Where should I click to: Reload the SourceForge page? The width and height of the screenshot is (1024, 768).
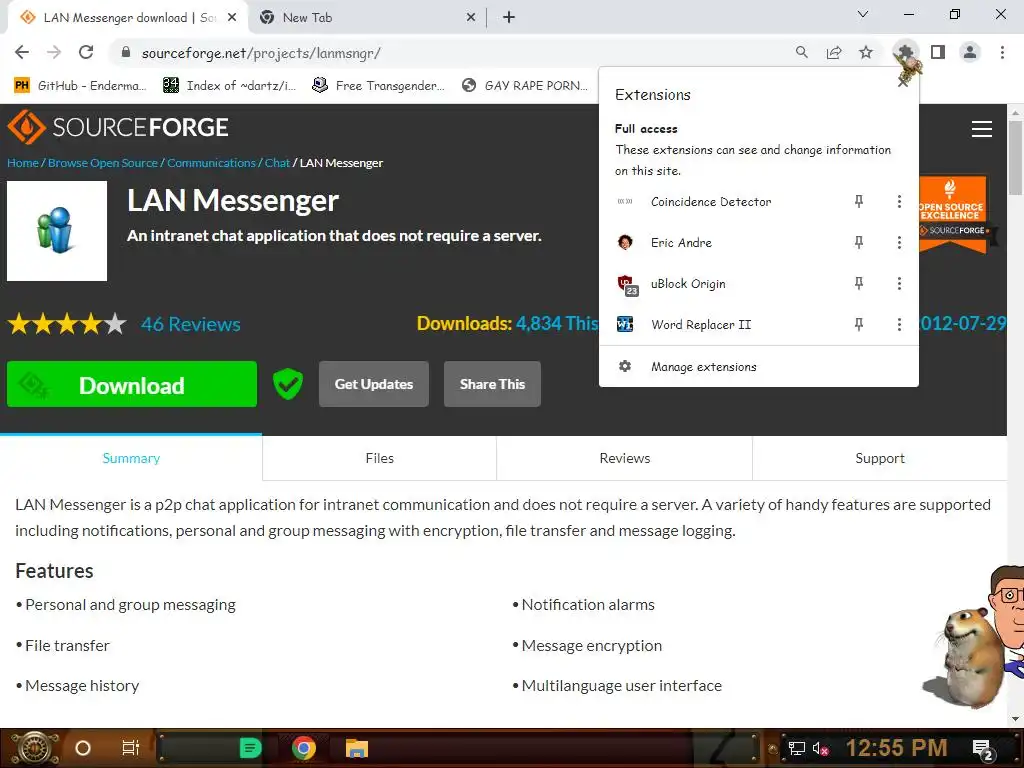pyautogui.click(x=86, y=52)
